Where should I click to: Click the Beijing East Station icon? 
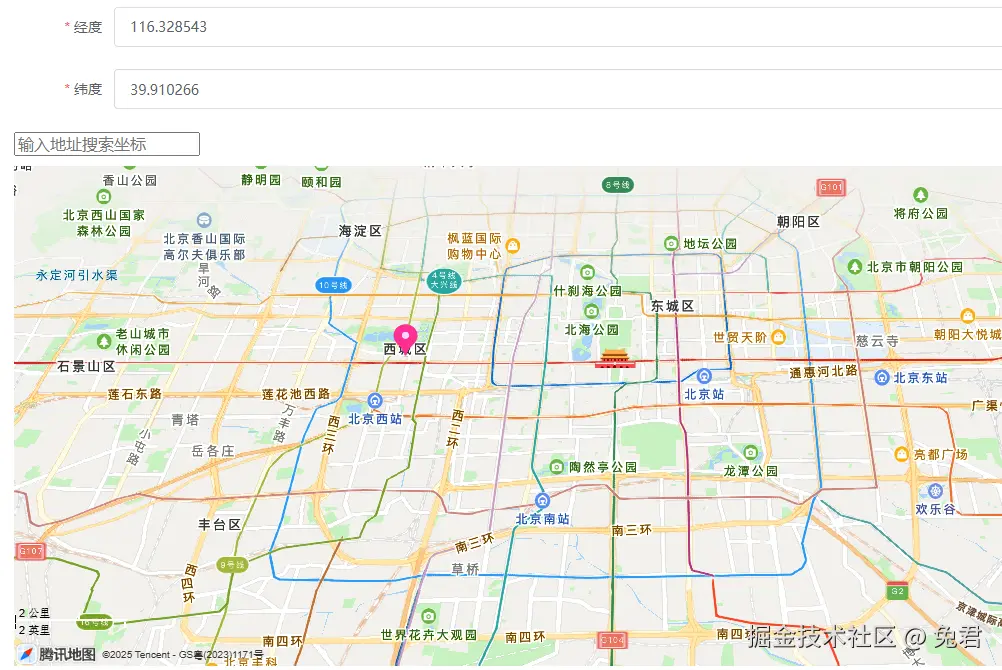(x=882, y=378)
